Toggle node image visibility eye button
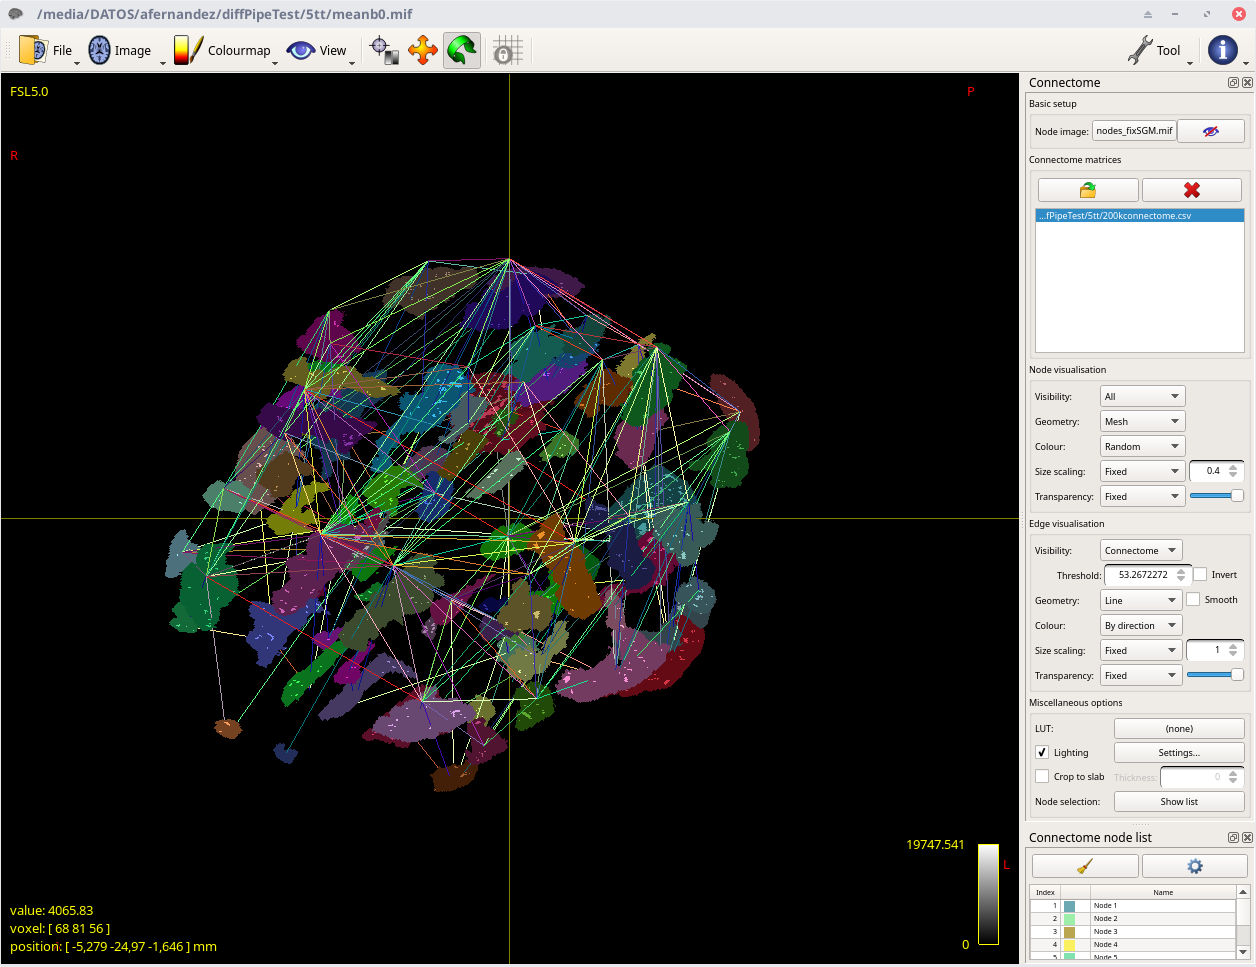 point(1210,131)
